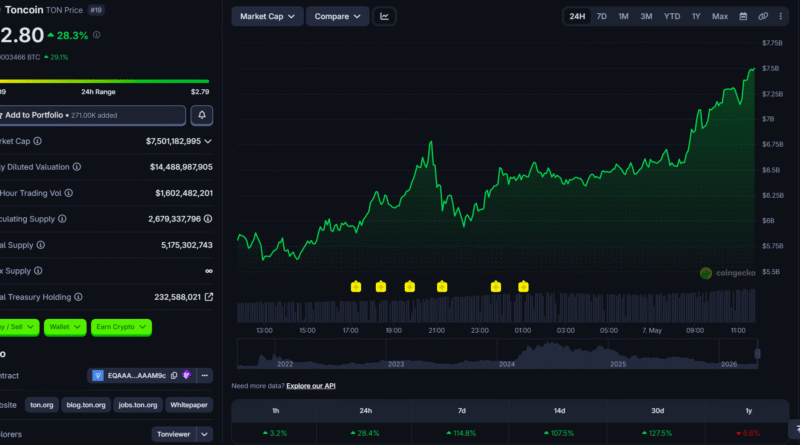The width and height of the screenshot is (800, 445).
Task: Click the #19 rank badge
Action: coord(96,10)
